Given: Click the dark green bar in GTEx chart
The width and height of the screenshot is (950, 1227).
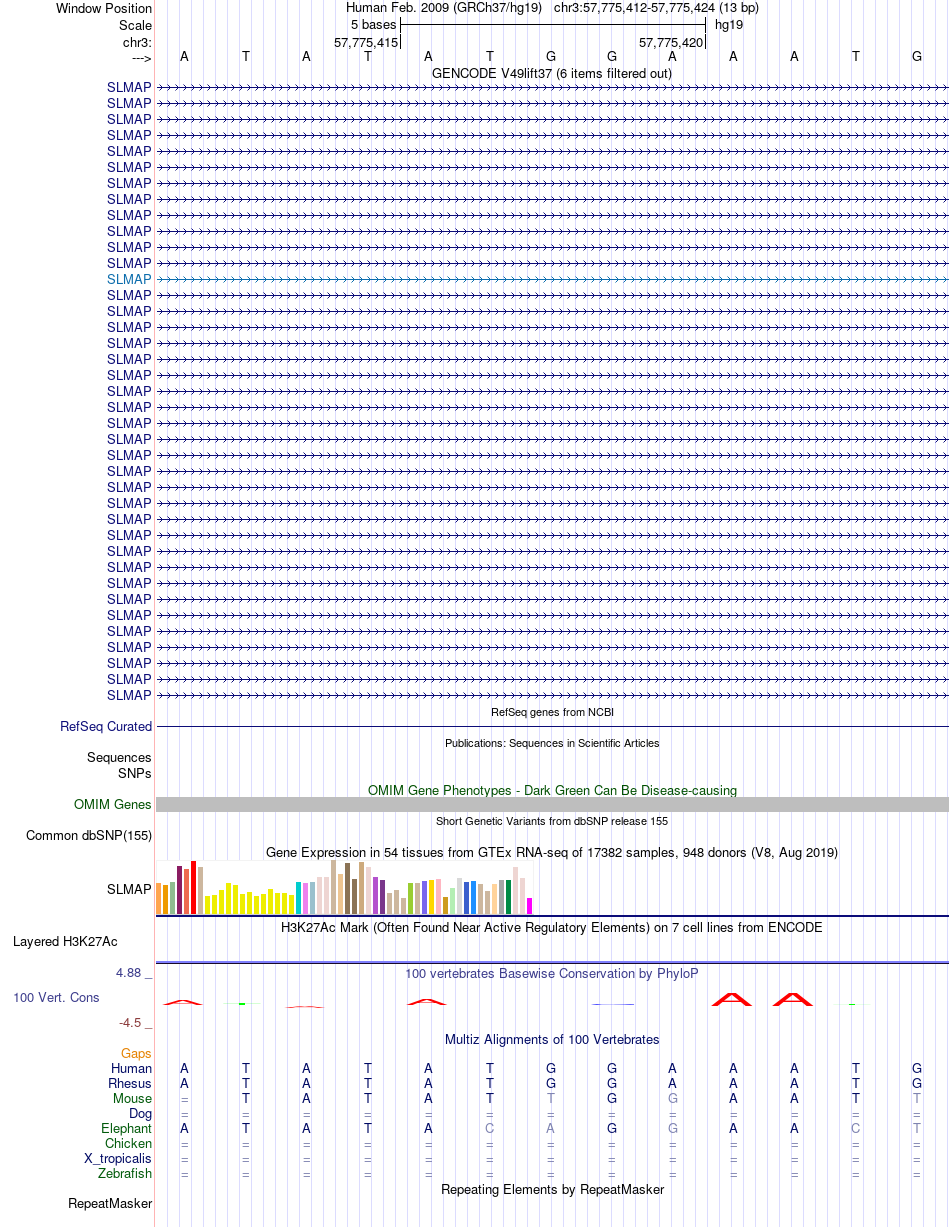Looking at the screenshot, I should pyautogui.click(x=509, y=897).
